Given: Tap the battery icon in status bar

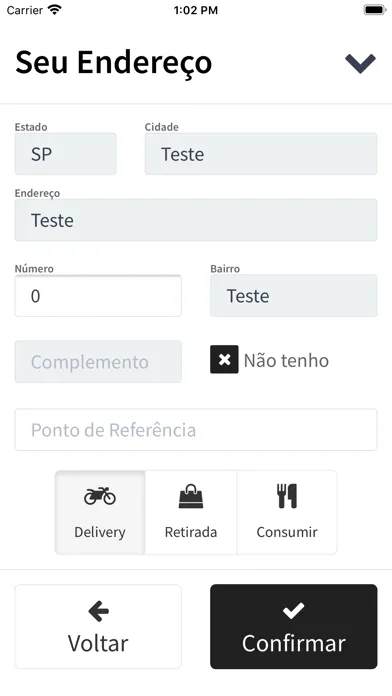Looking at the screenshot, I should click(375, 10).
